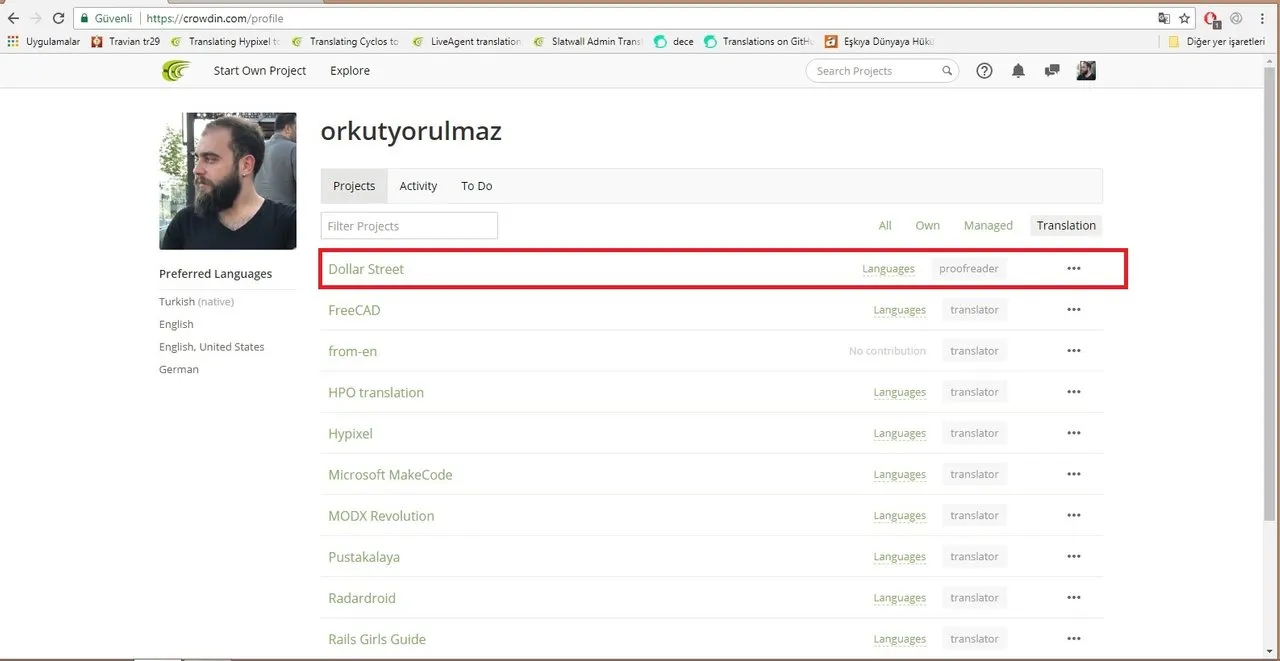
Task: Open more options for MODX Revolution
Action: tap(1074, 515)
